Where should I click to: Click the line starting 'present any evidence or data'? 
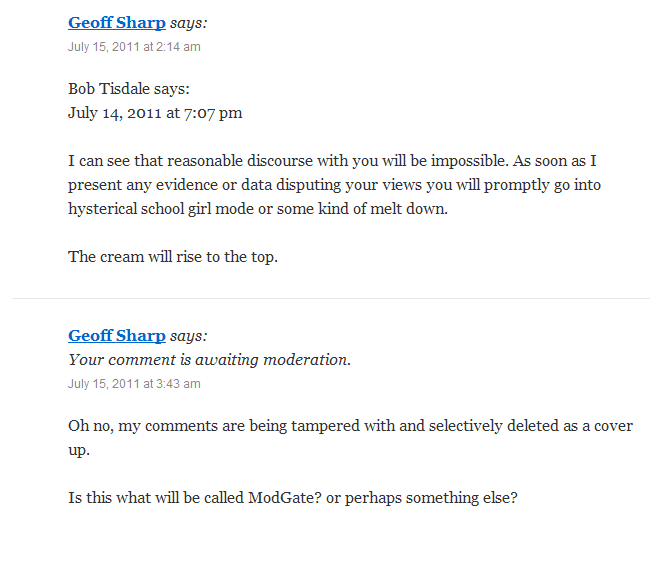tap(335, 185)
